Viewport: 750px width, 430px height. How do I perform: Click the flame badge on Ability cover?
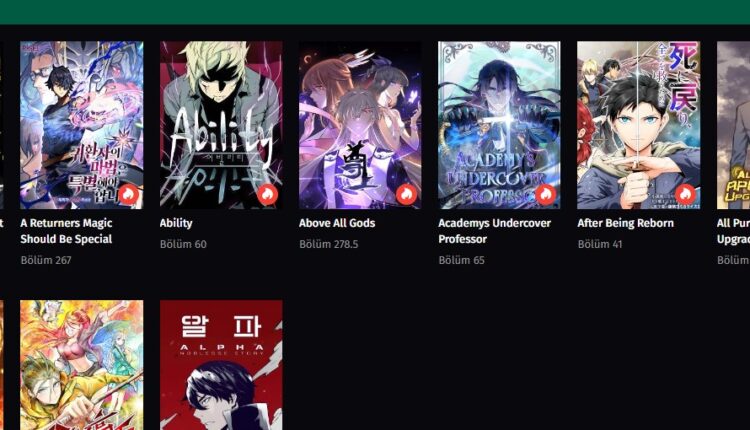tap(267, 194)
